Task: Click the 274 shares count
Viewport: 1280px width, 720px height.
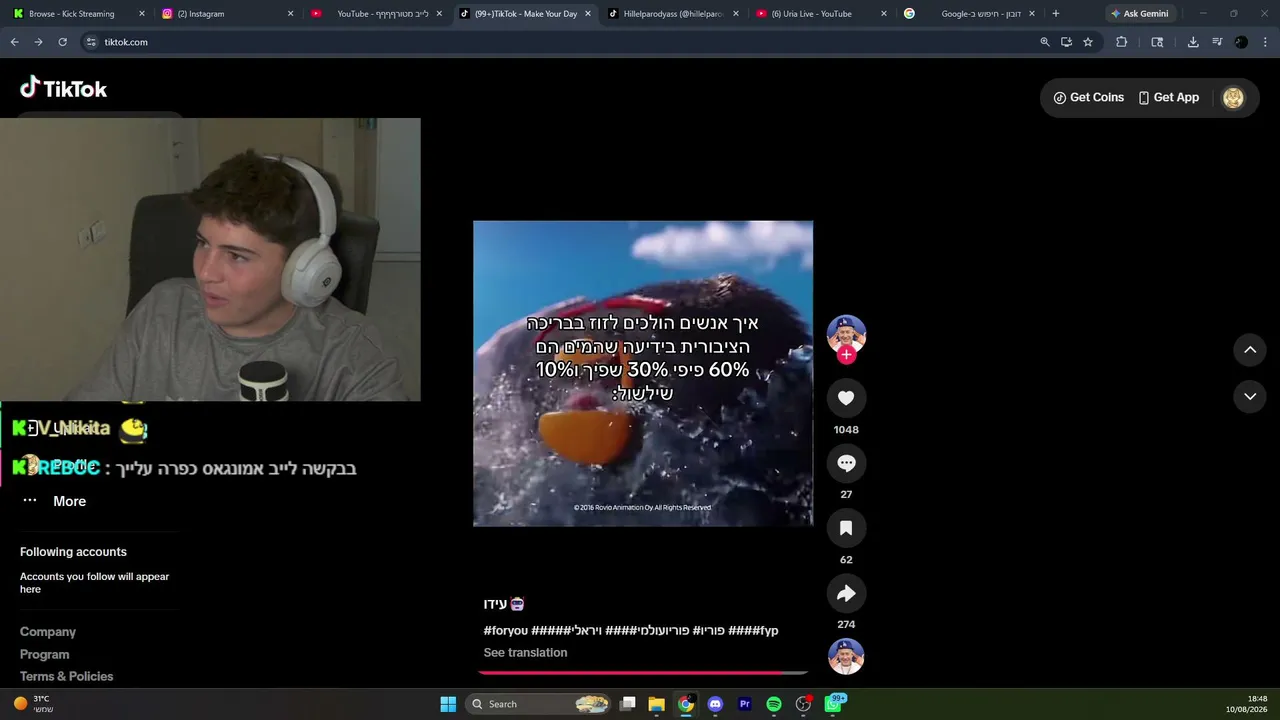Action: [x=846, y=625]
